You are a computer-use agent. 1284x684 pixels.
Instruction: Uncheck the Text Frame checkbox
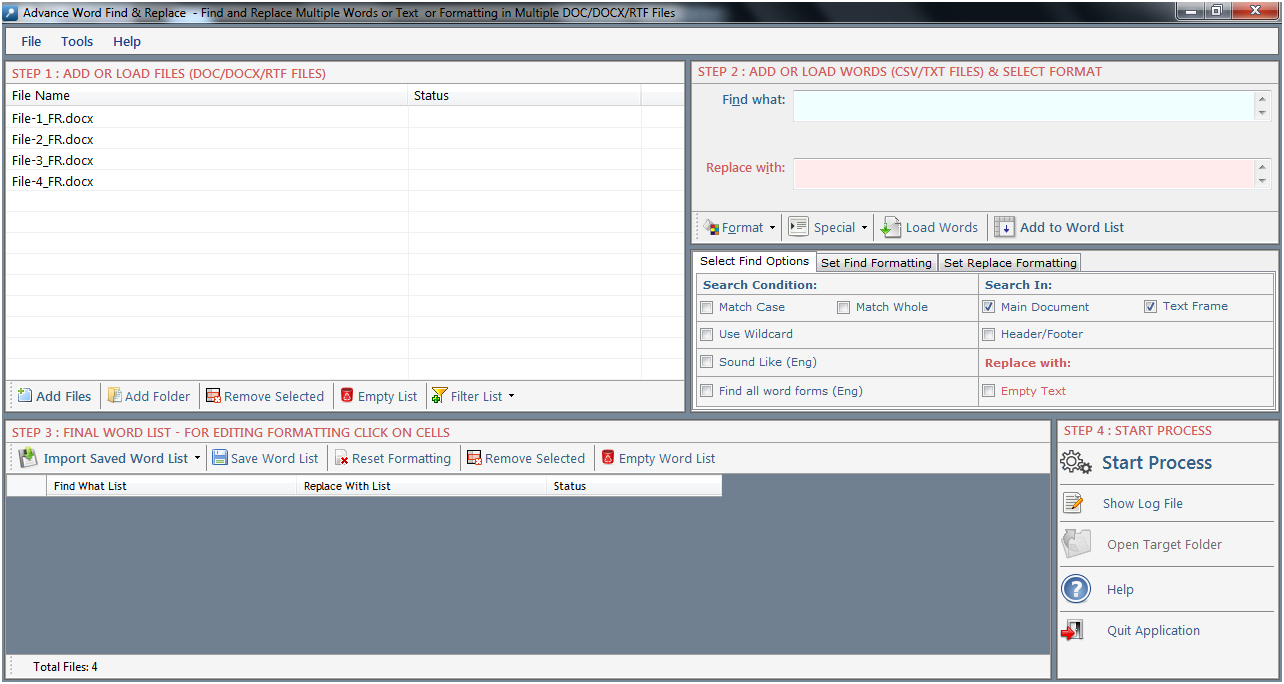click(x=1151, y=306)
